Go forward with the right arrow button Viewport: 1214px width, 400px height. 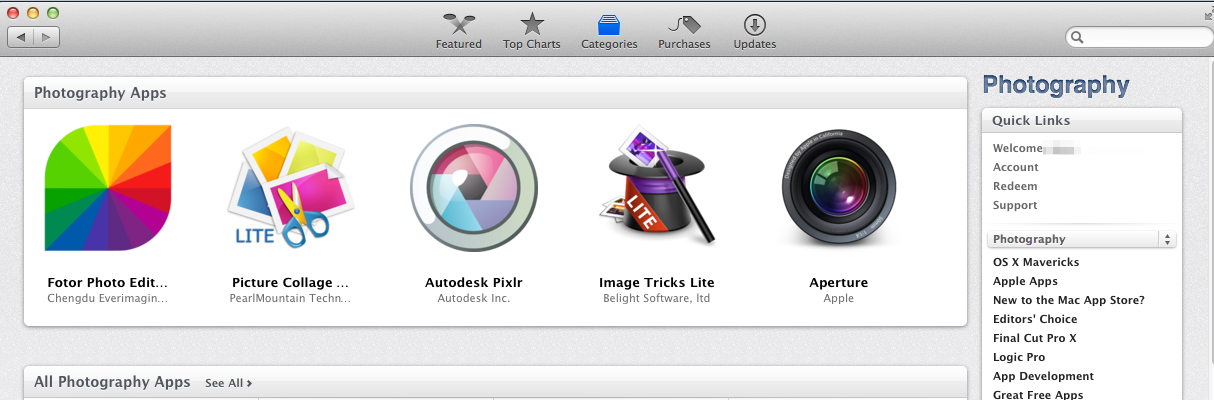47,37
